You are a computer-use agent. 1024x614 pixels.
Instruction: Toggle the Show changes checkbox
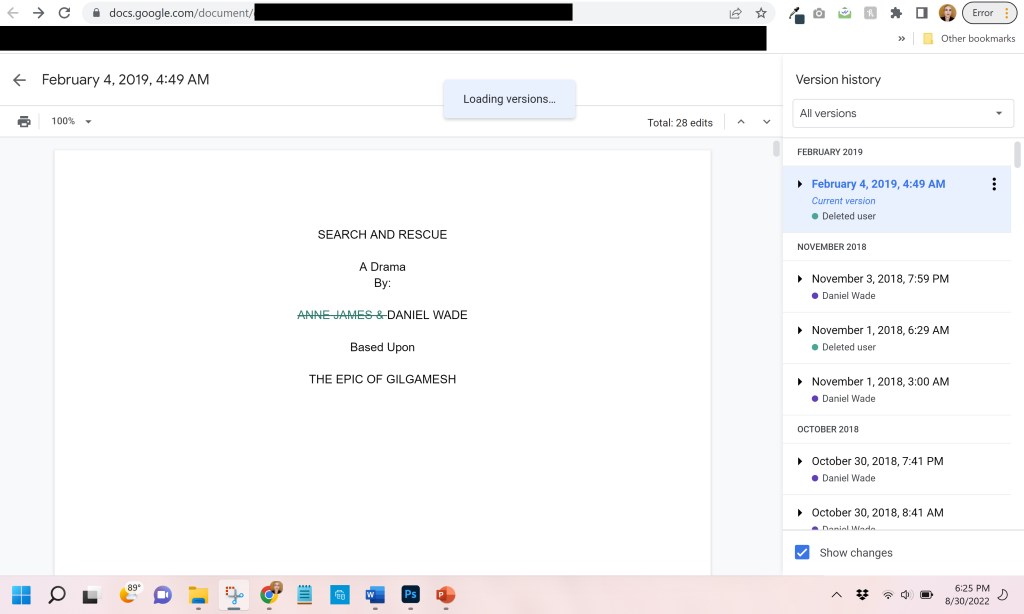tap(802, 552)
